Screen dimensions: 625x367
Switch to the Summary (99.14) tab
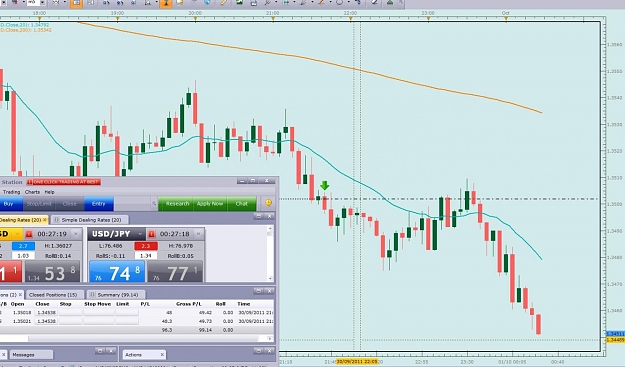[116, 295]
